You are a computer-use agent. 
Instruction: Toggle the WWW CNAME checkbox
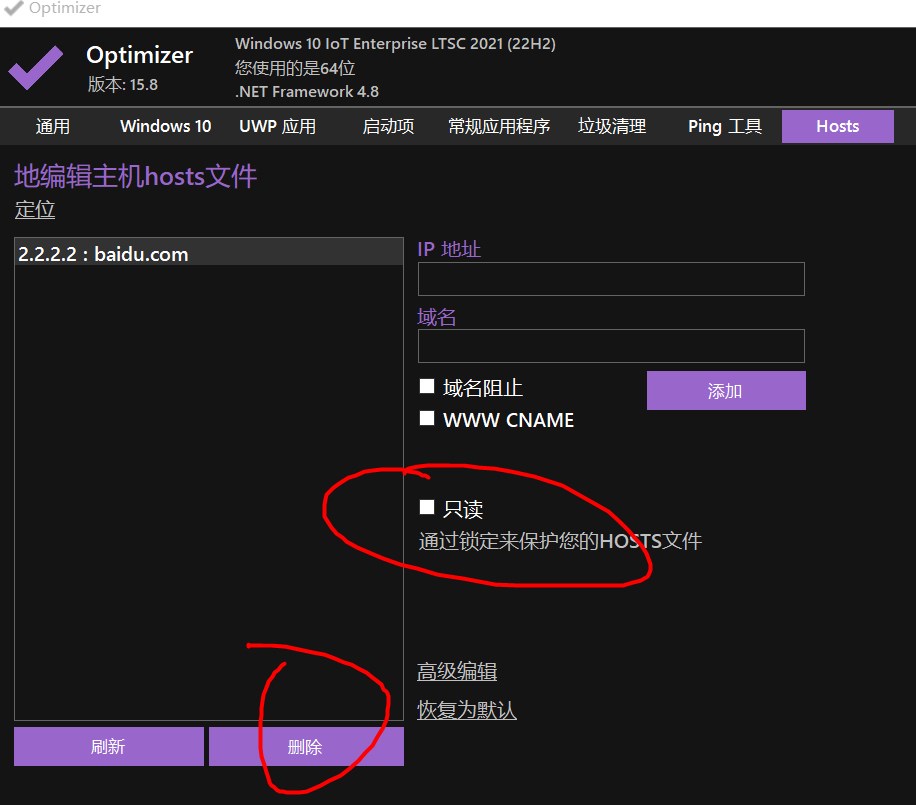click(427, 418)
